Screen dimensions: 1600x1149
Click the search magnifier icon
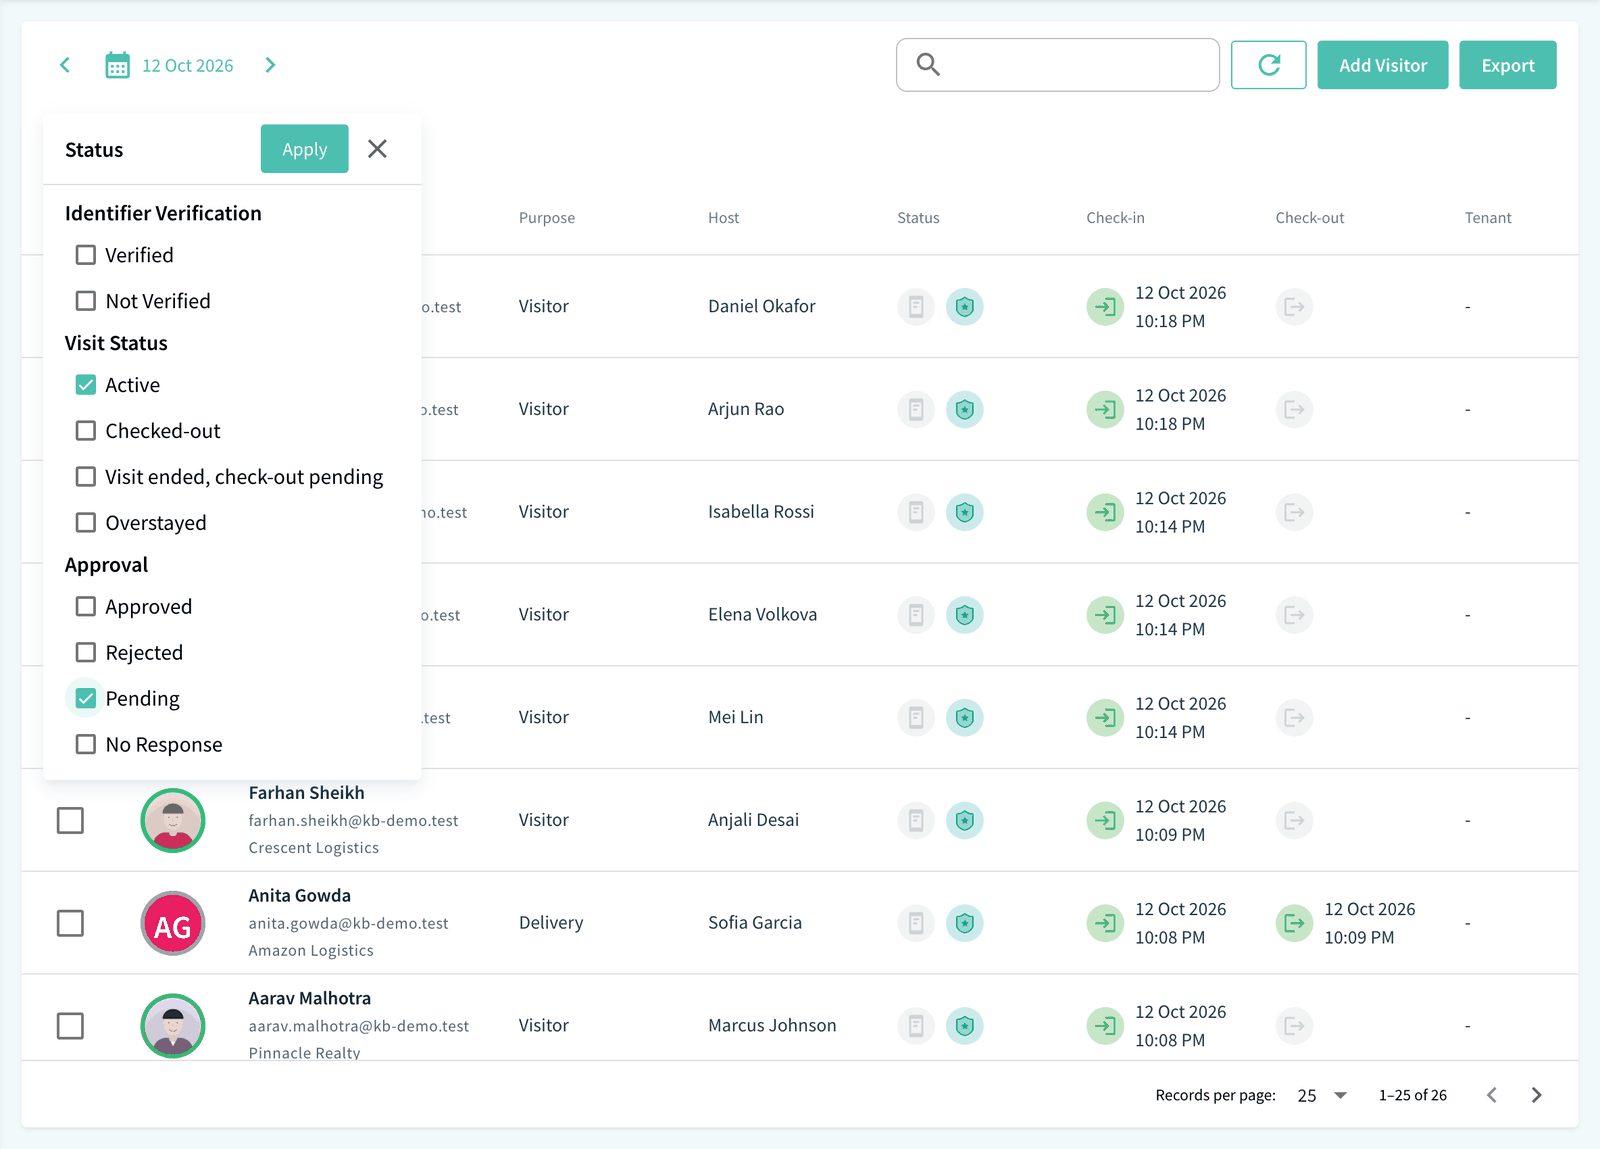[928, 65]
